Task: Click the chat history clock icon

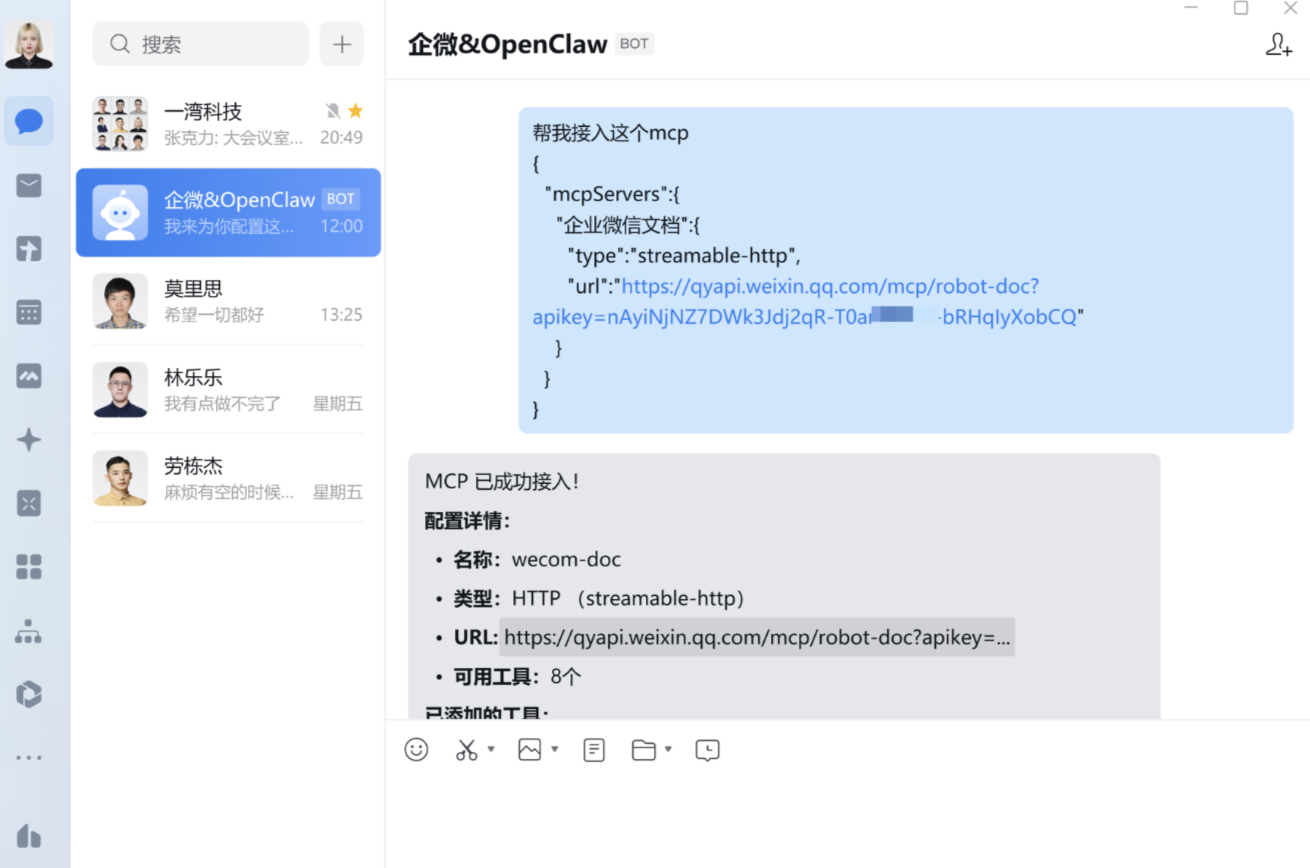Action: (x=707, y=750)
